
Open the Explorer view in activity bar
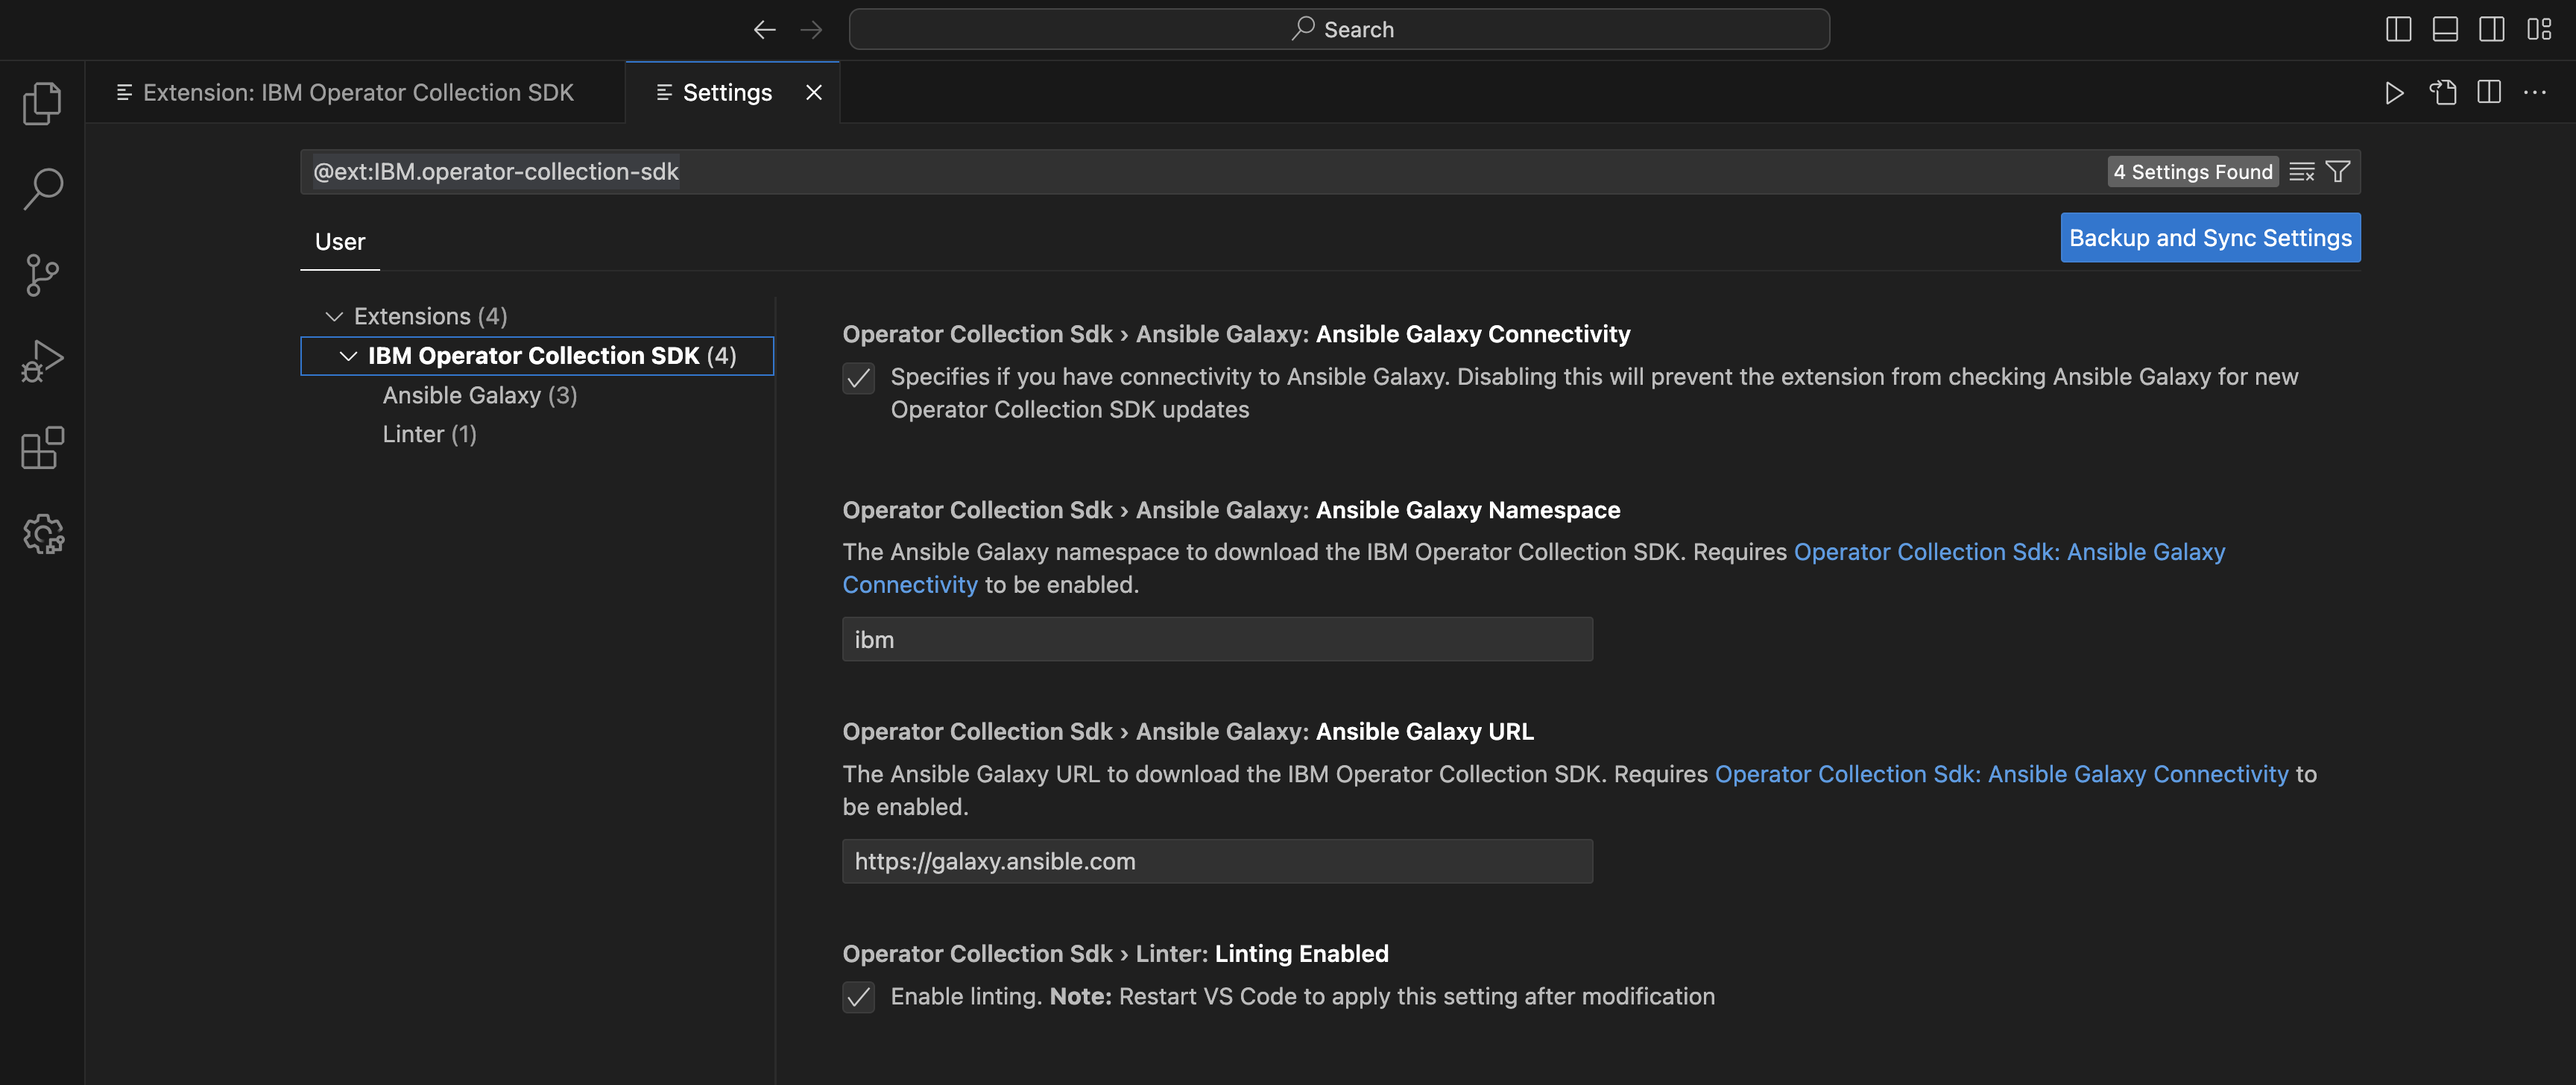(42, 103)
